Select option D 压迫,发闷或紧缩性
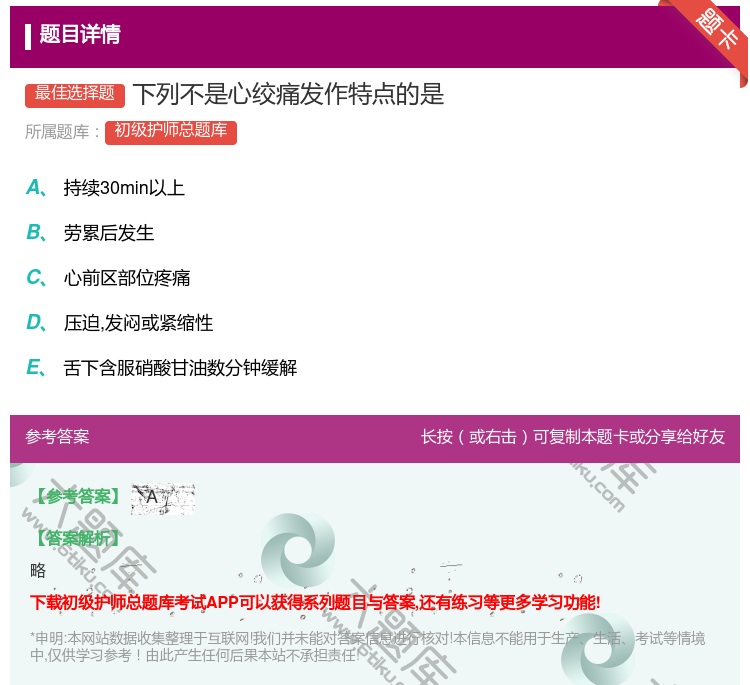This screenshot has width=750, height=685. pos(120,323)
